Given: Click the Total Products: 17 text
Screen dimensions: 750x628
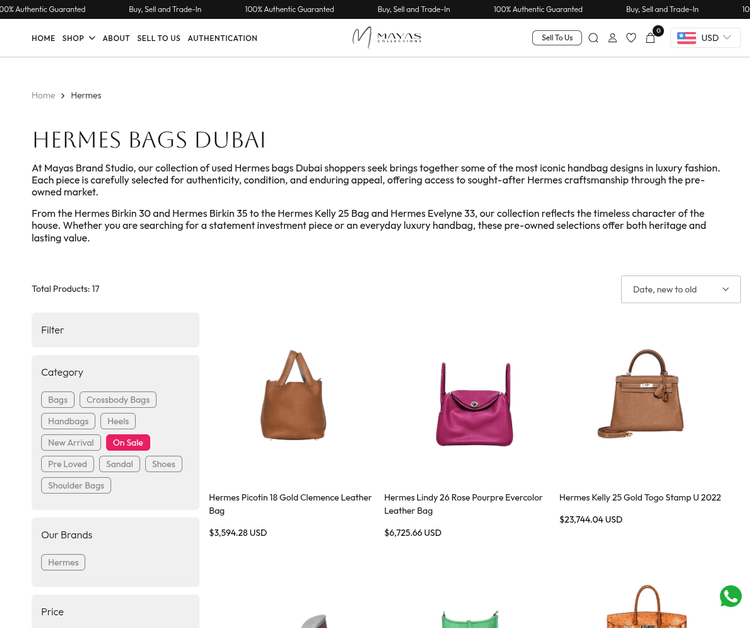Looking at the screenshot, I should [66, 289].
